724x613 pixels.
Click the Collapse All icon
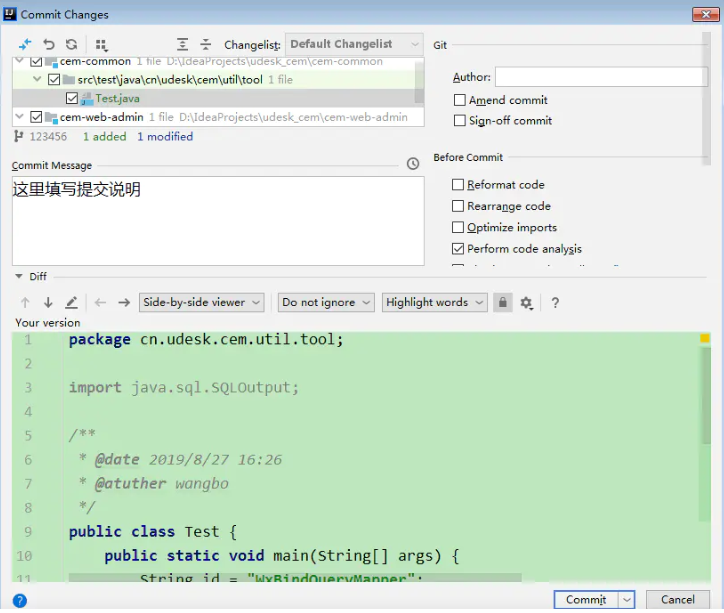tap(205, 45)
